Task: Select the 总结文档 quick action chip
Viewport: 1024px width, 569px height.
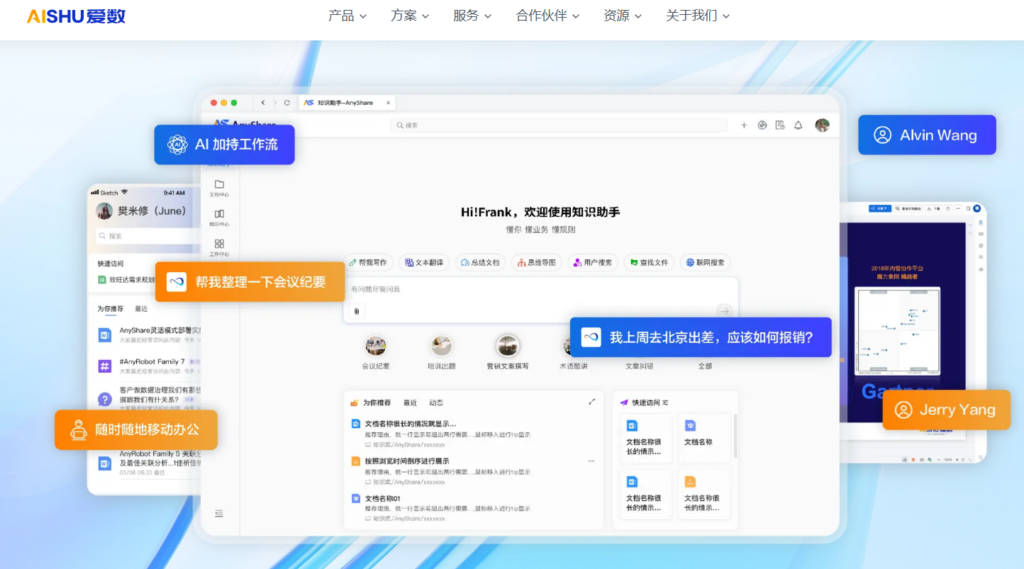Action: (481, 263)
